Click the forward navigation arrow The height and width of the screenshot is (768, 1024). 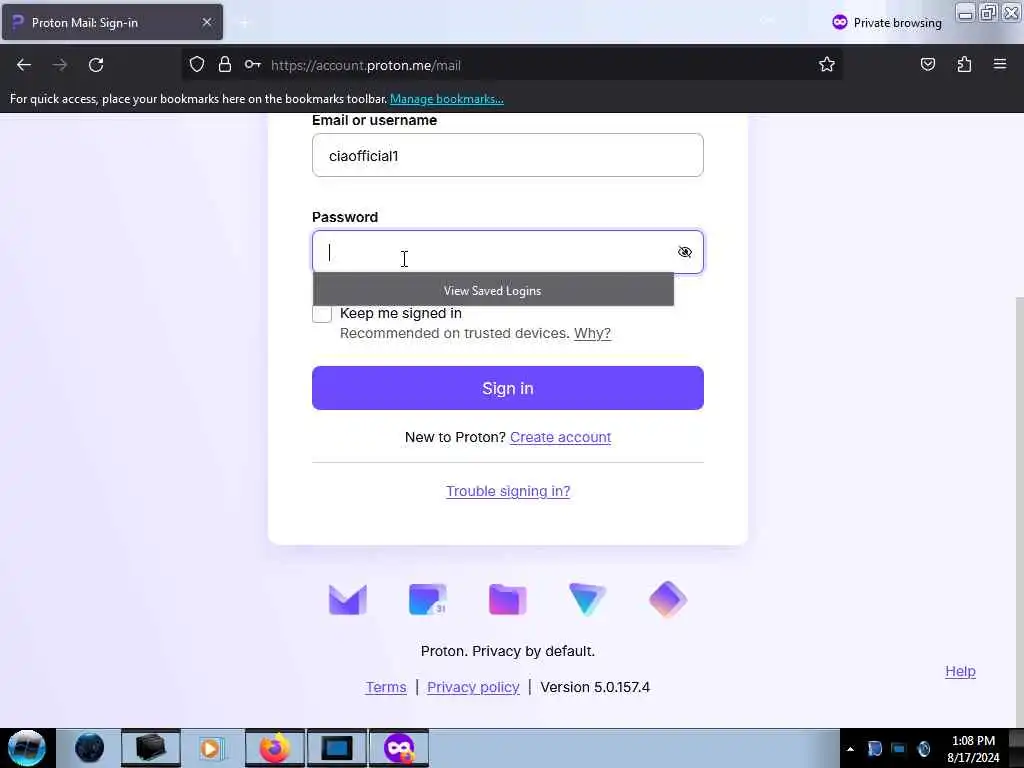[x=60, y=65]
